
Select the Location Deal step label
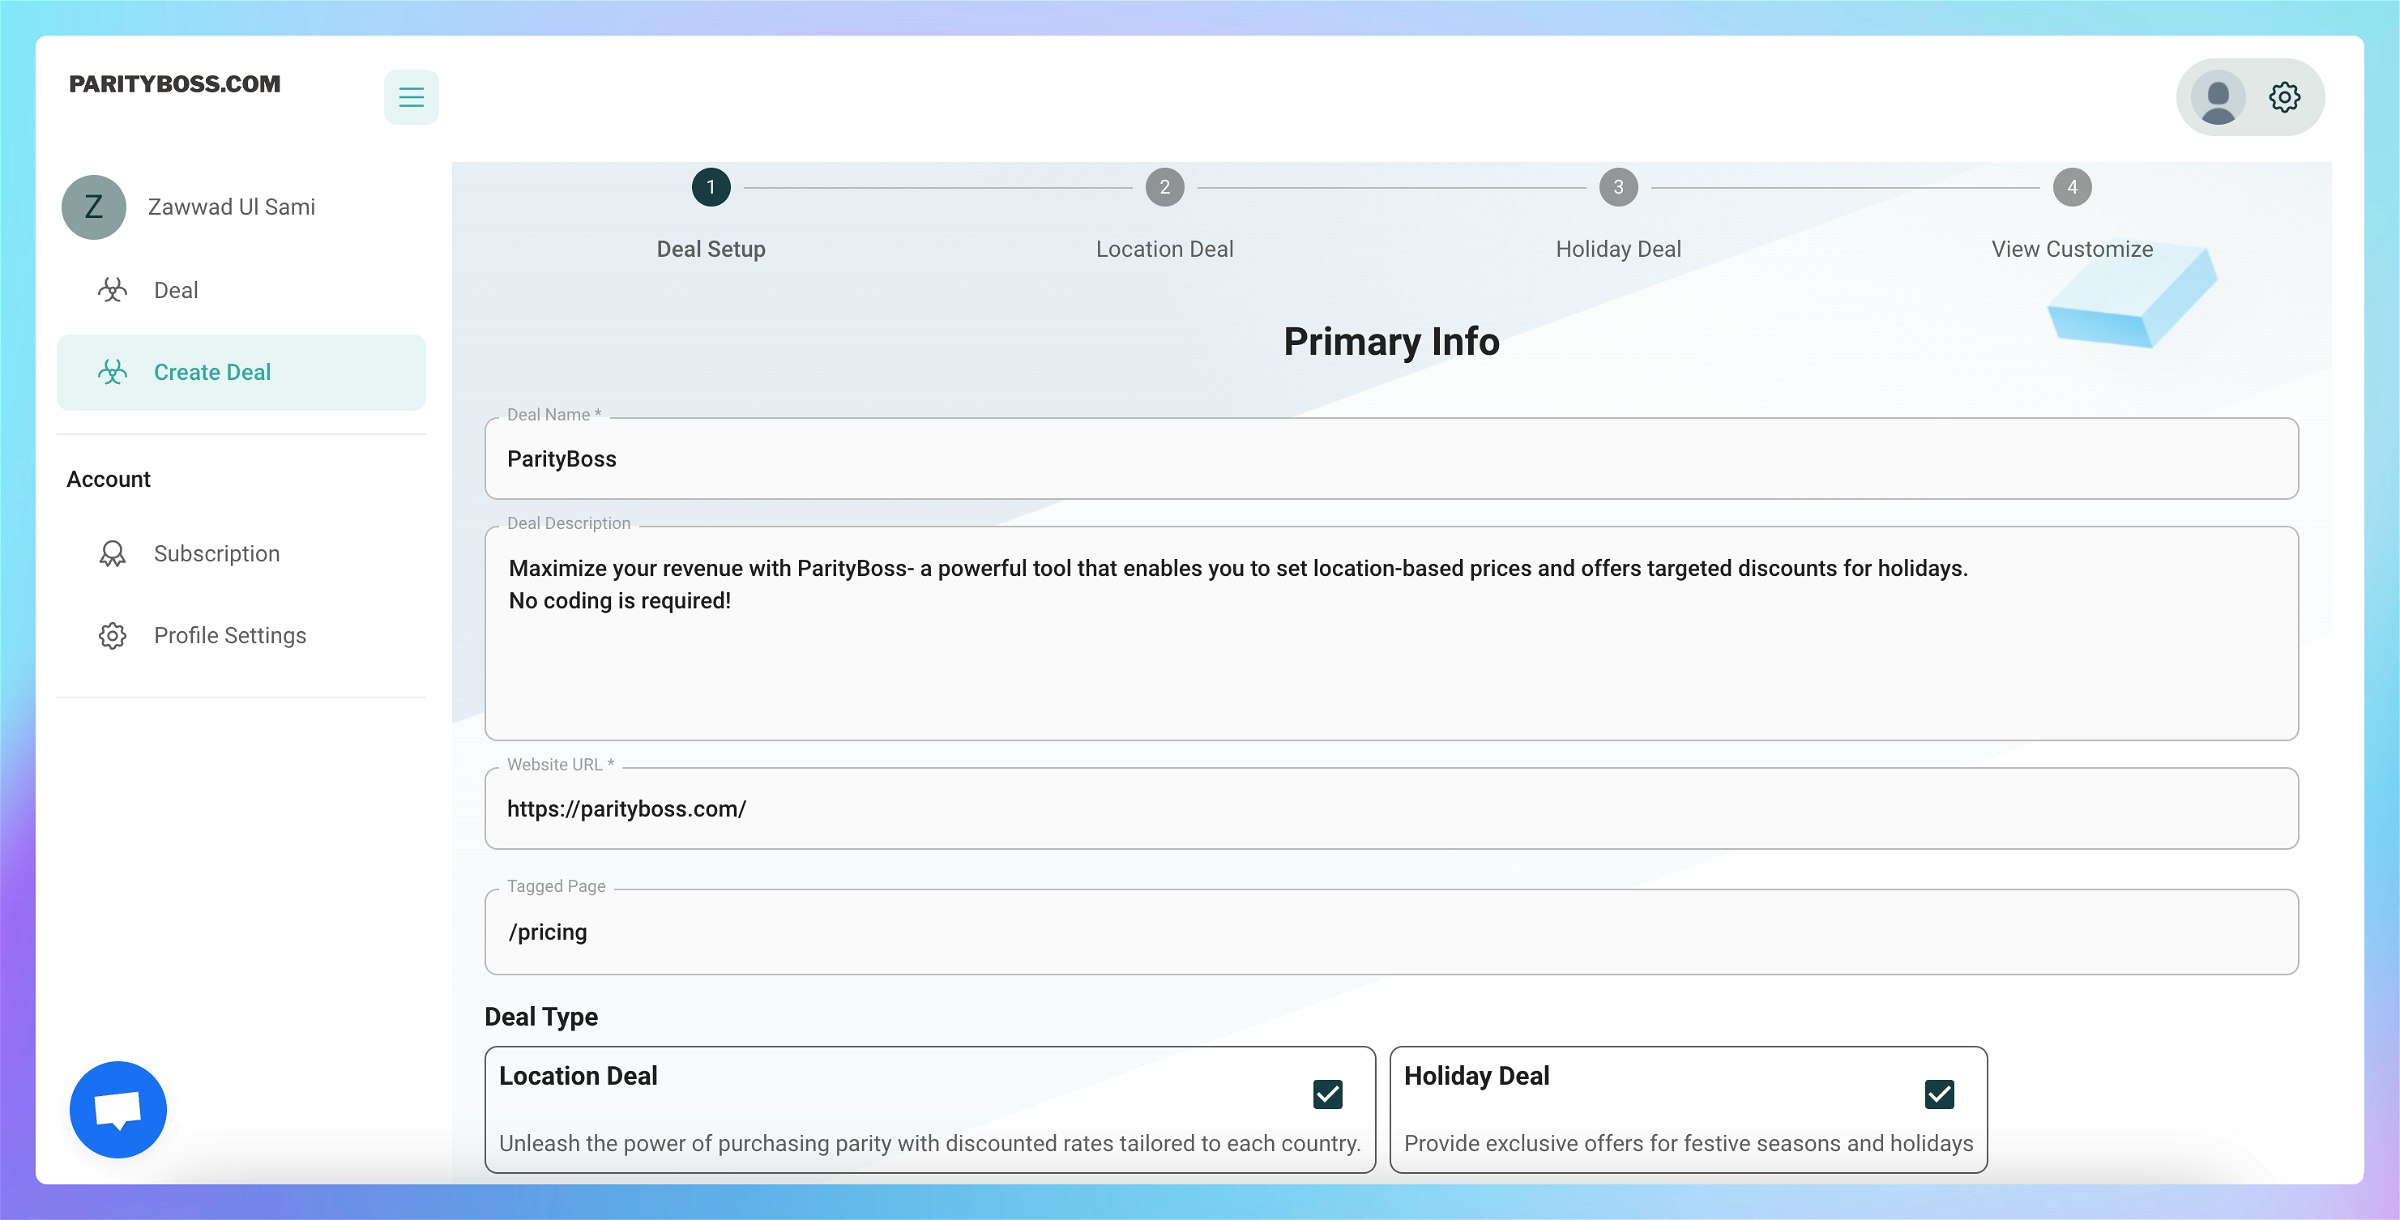coord(1165,249)
